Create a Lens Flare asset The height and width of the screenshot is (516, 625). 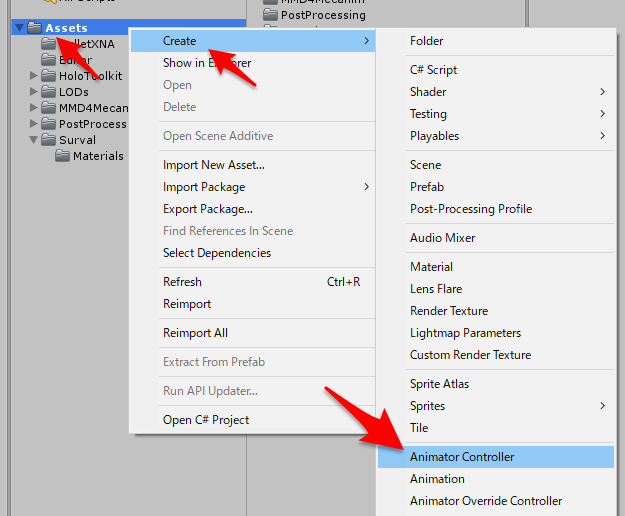(496, 289)
